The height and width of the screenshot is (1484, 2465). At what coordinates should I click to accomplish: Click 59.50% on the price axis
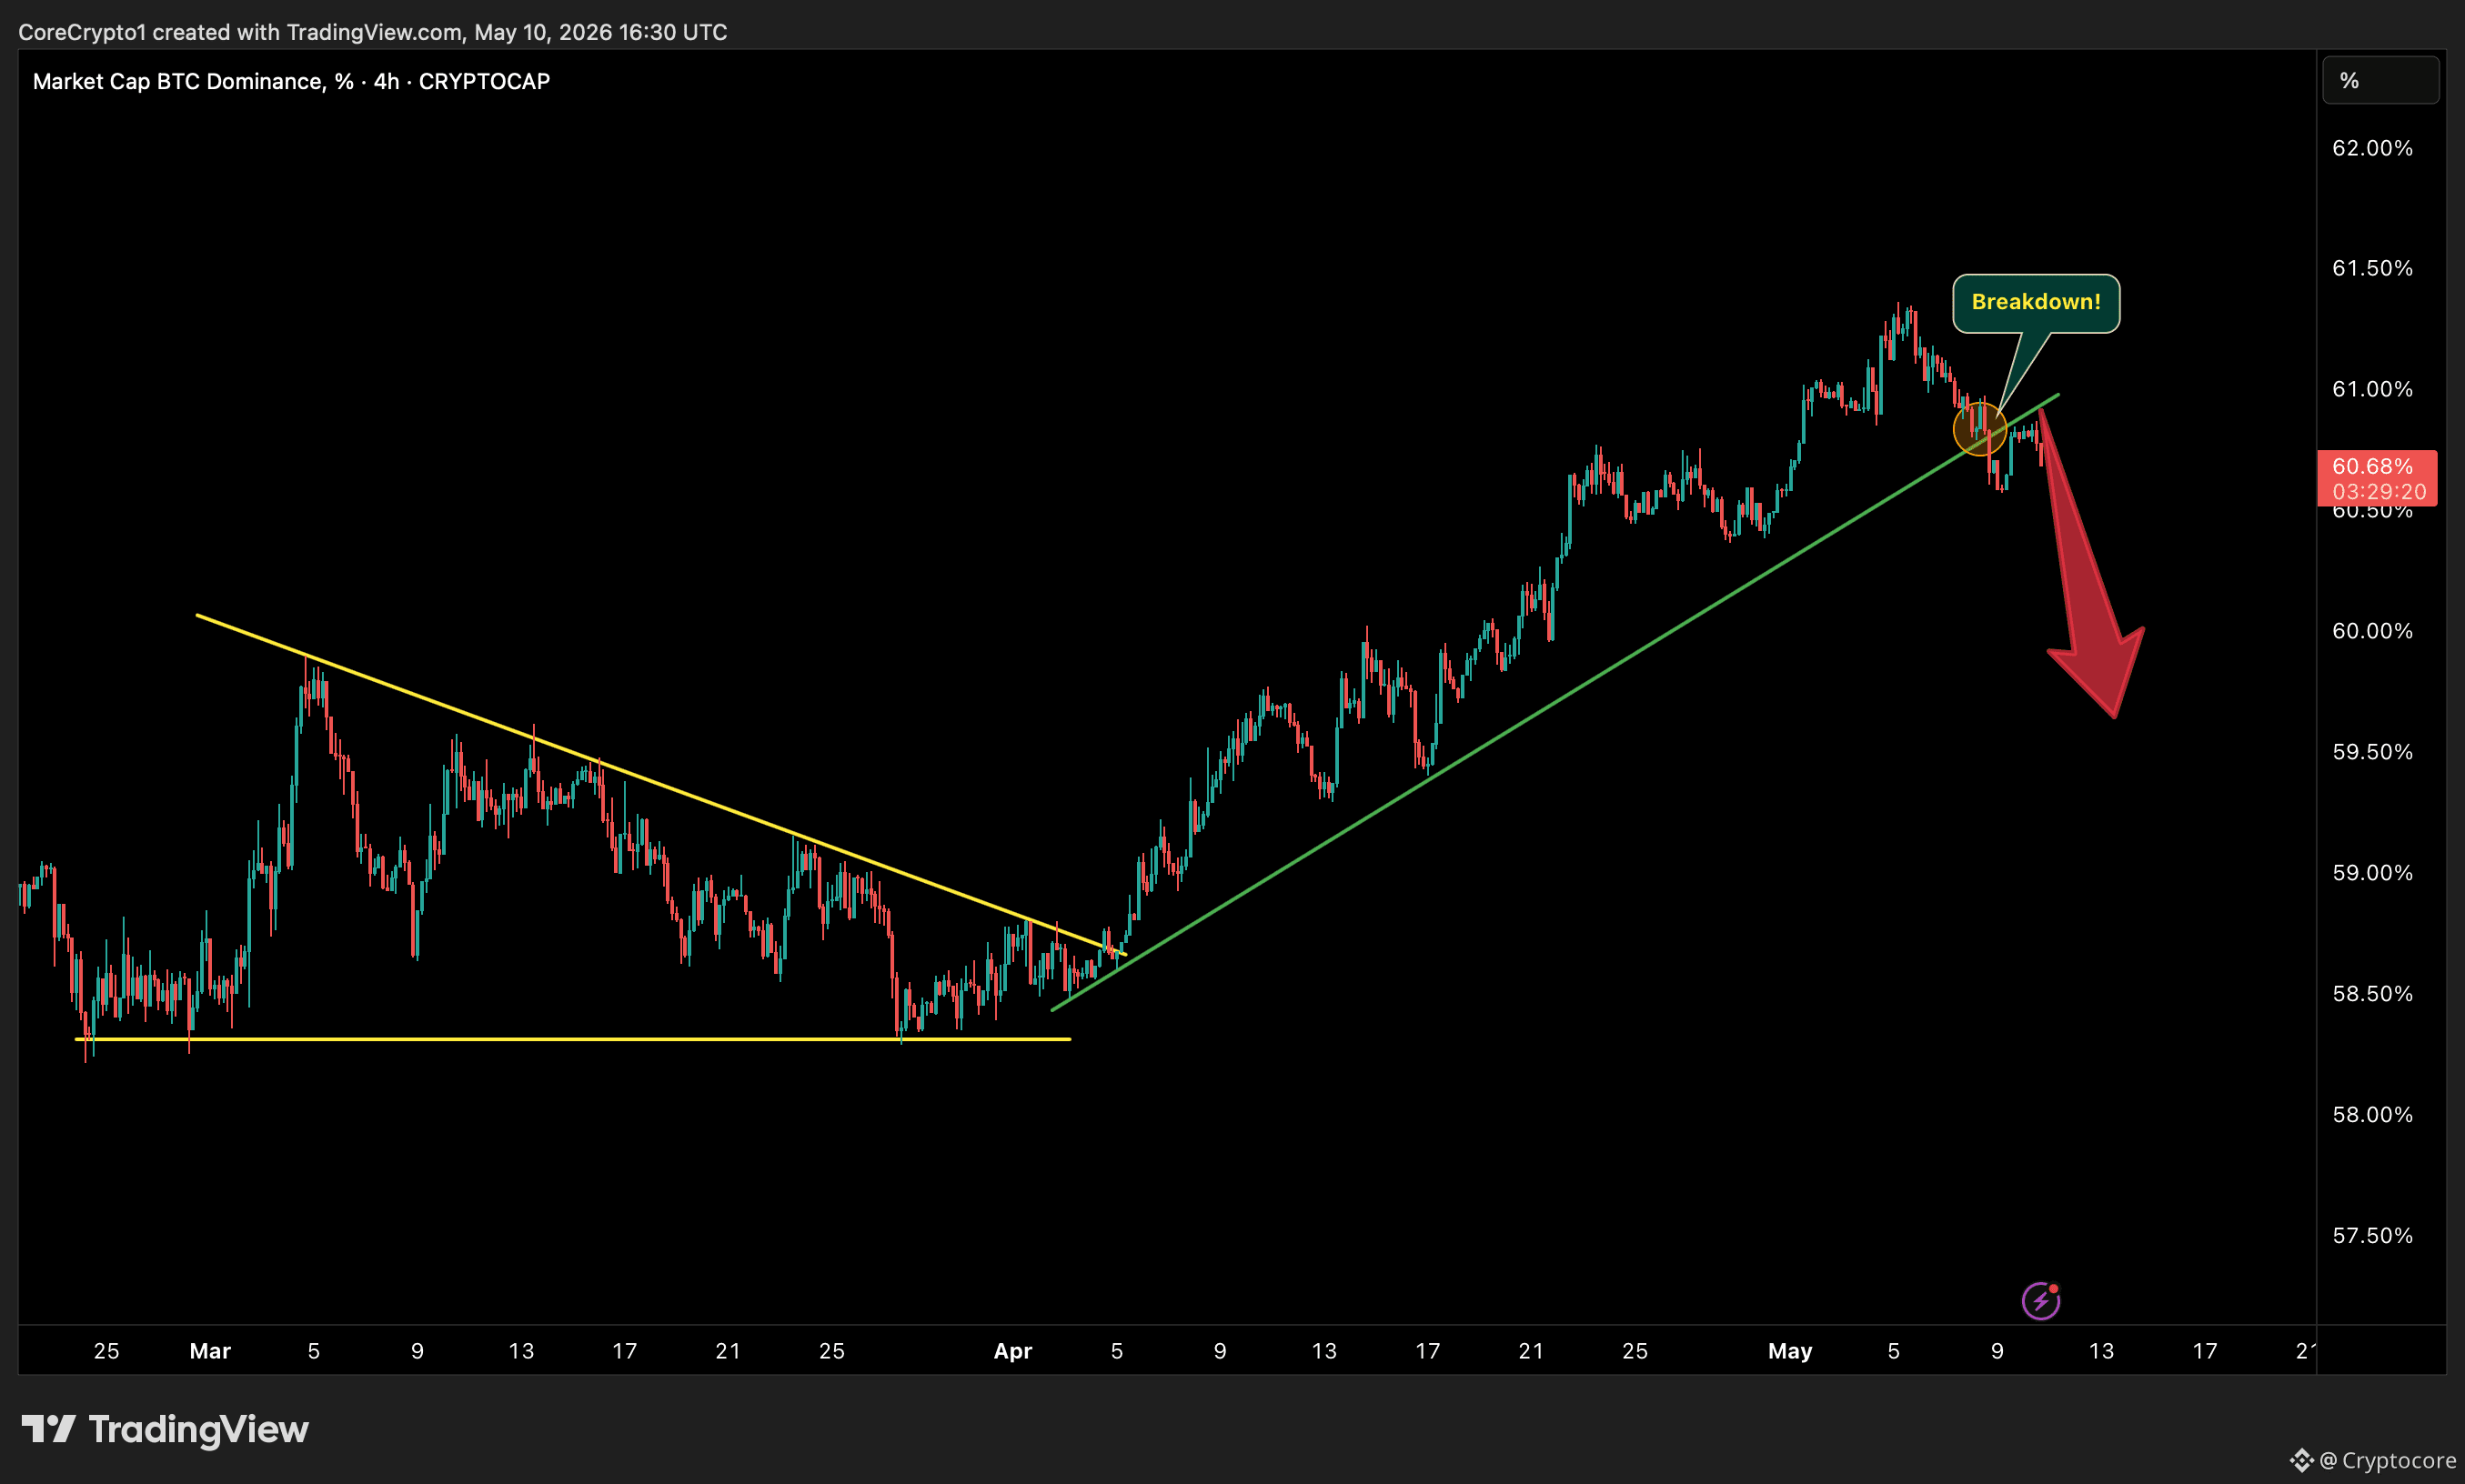pos(2372,752)
